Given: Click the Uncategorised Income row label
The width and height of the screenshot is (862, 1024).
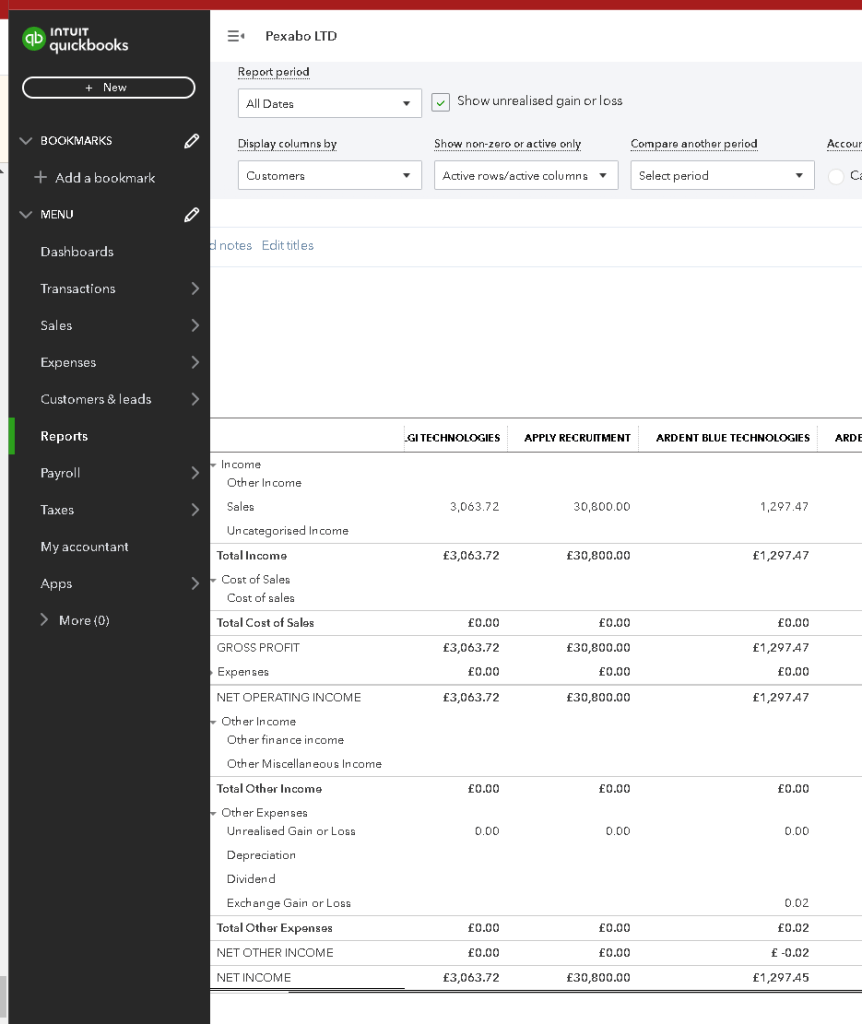Looking at the screenshot, I should coord(287,531).
